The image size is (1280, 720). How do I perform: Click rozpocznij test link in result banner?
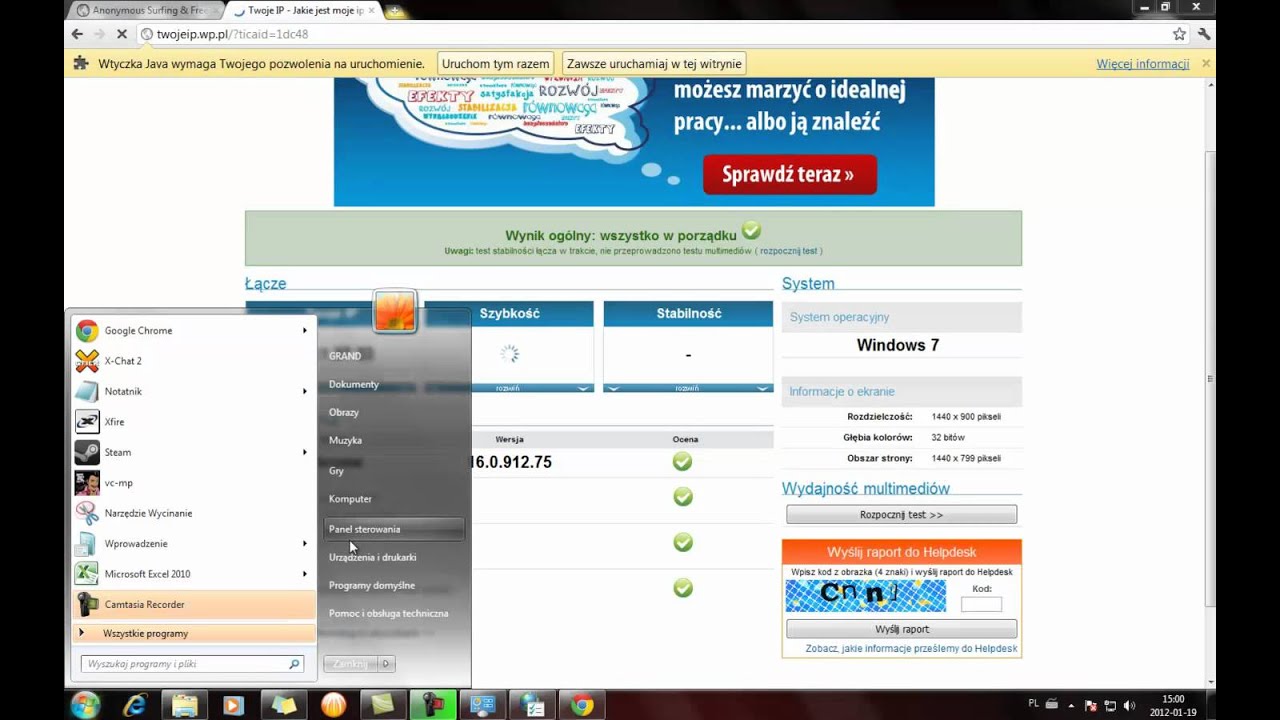[789, 251]
